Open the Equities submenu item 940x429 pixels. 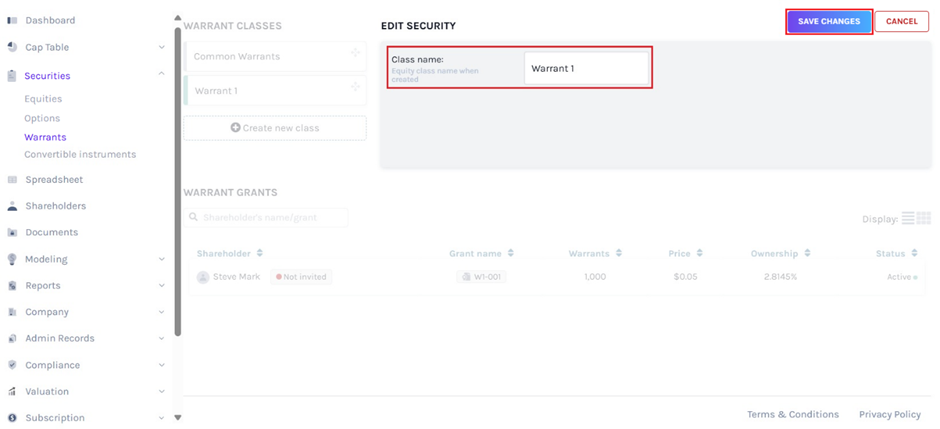(x=43, y=99)
